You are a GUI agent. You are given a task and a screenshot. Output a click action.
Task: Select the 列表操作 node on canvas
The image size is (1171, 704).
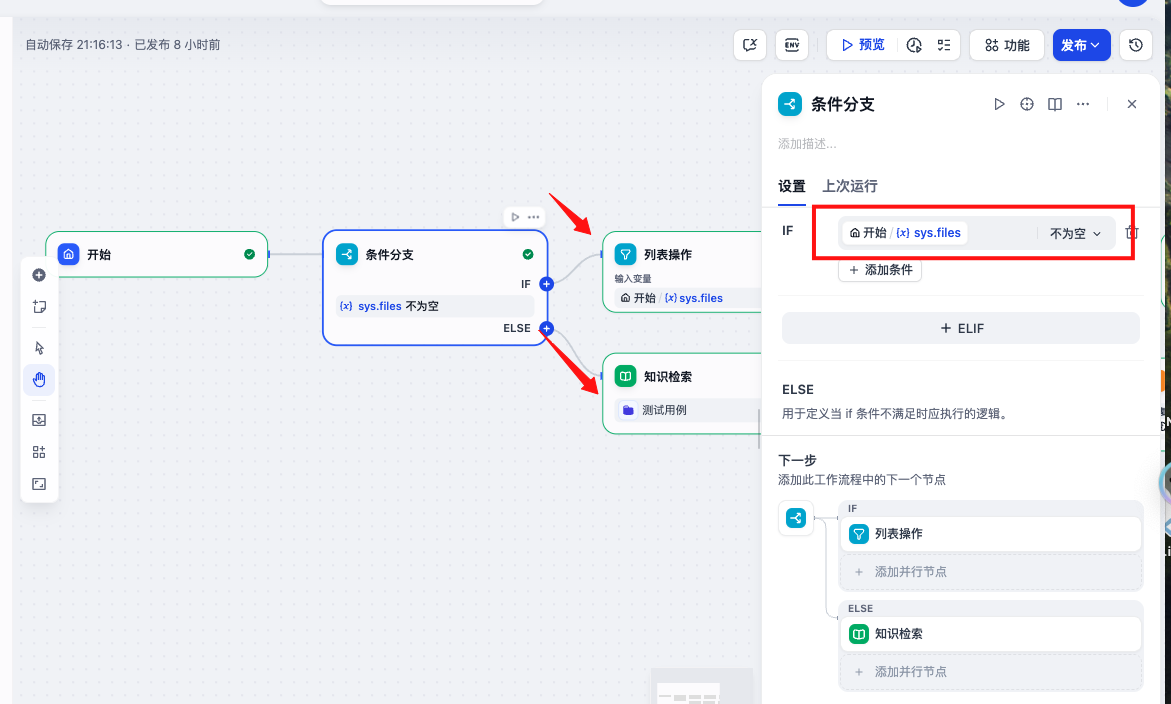pos(683,272)
